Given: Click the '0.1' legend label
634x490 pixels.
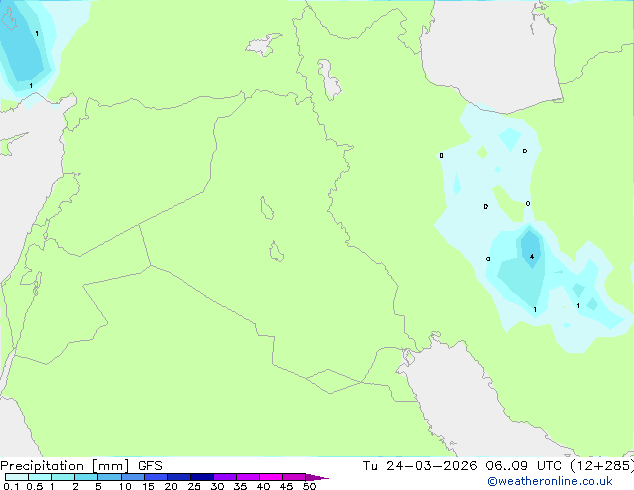Looking at the screenshot, I should click(x=11, y=486).
